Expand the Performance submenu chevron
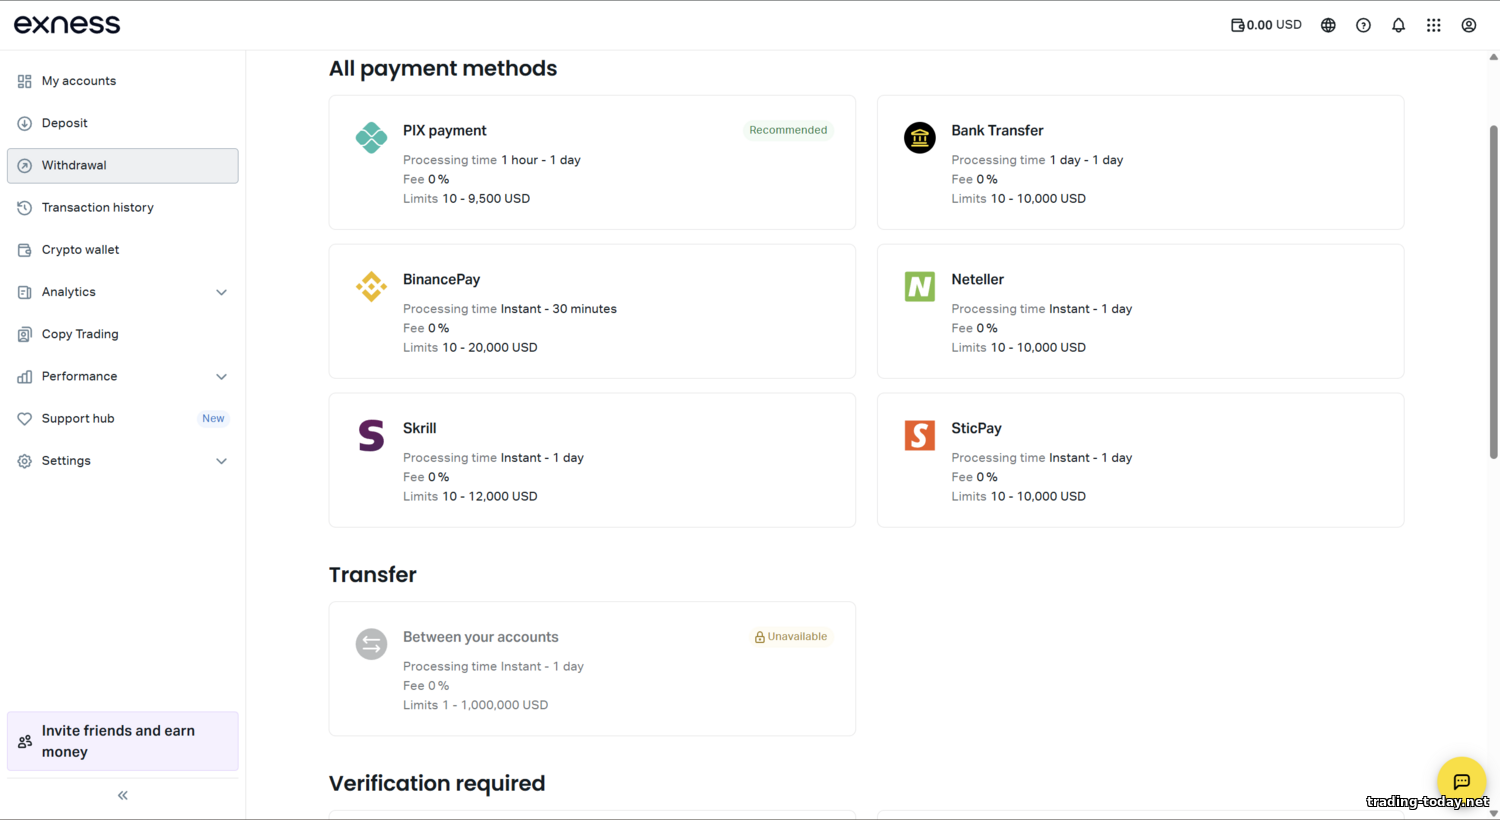This screenshot has height=820, width=1500. (221, 377)
